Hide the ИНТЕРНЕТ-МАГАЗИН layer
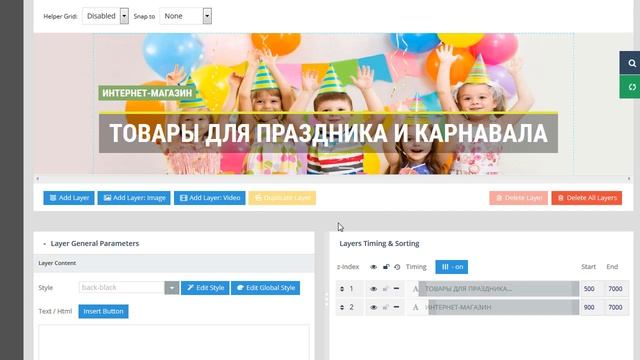Image resolution: width=640 pixels, height=360 pixels. [373, 307]
